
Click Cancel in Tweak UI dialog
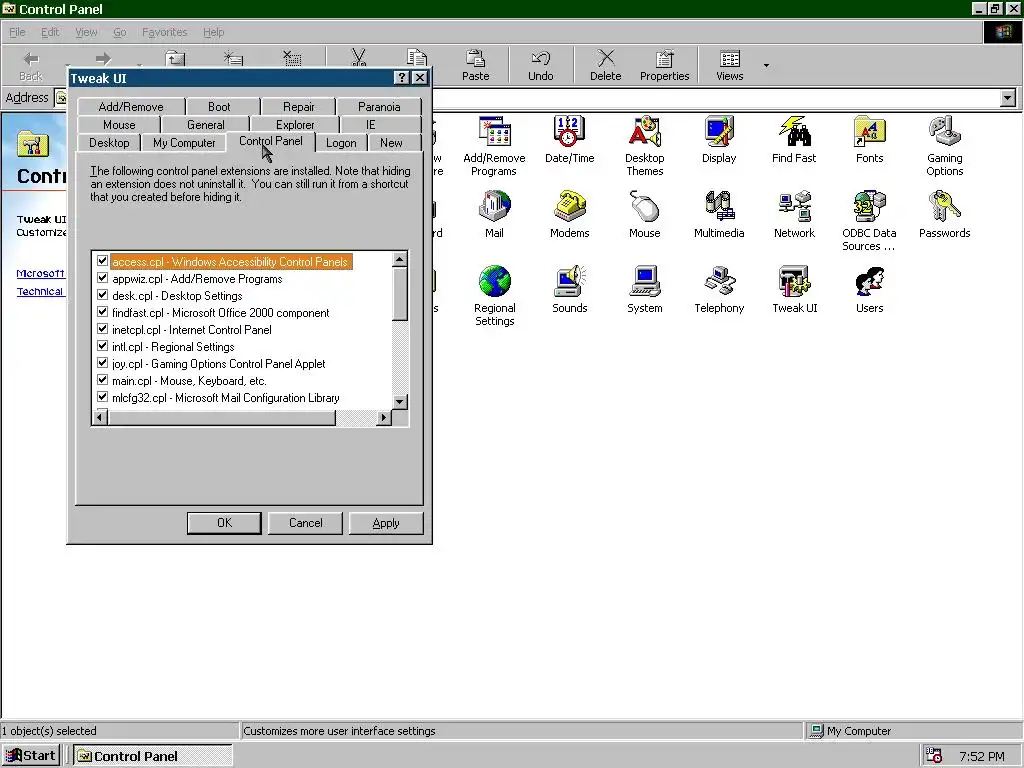tap(305, 523)
